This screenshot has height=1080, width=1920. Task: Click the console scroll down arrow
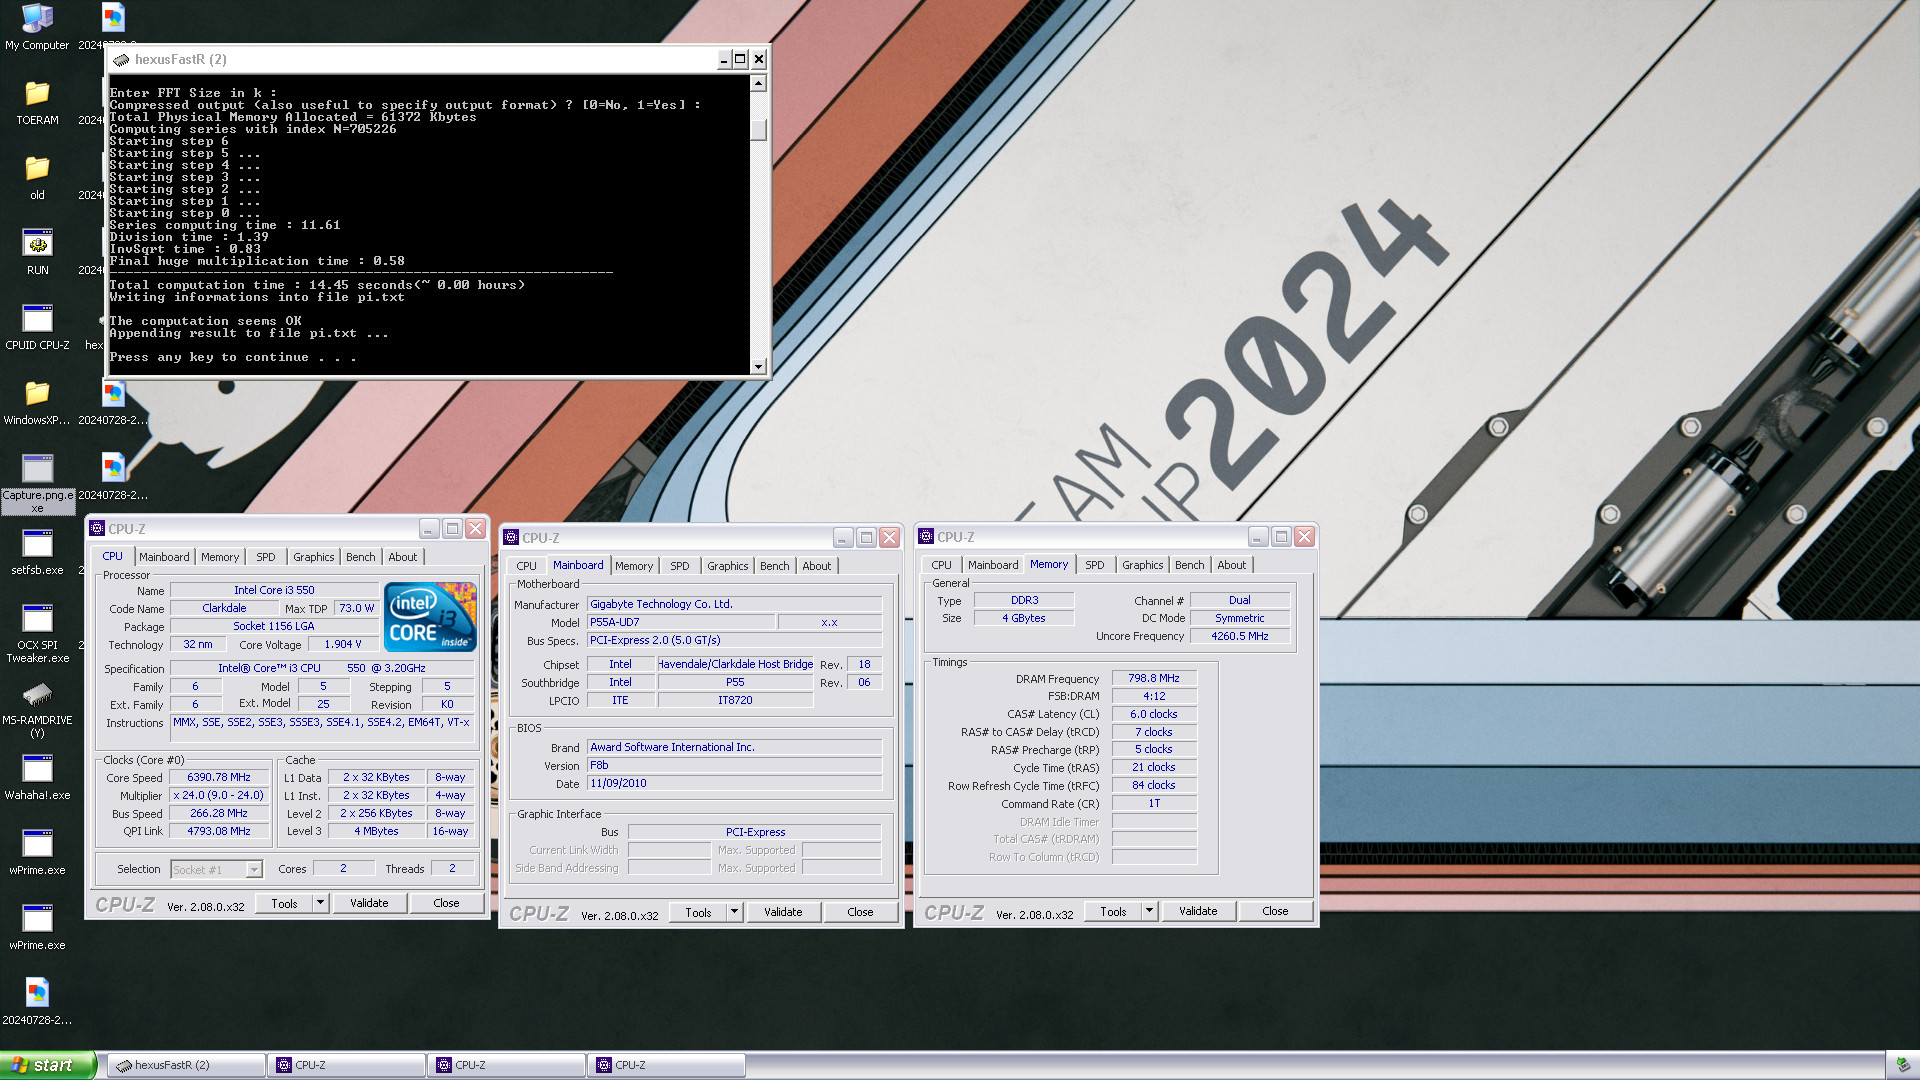(x=759, y=367)
